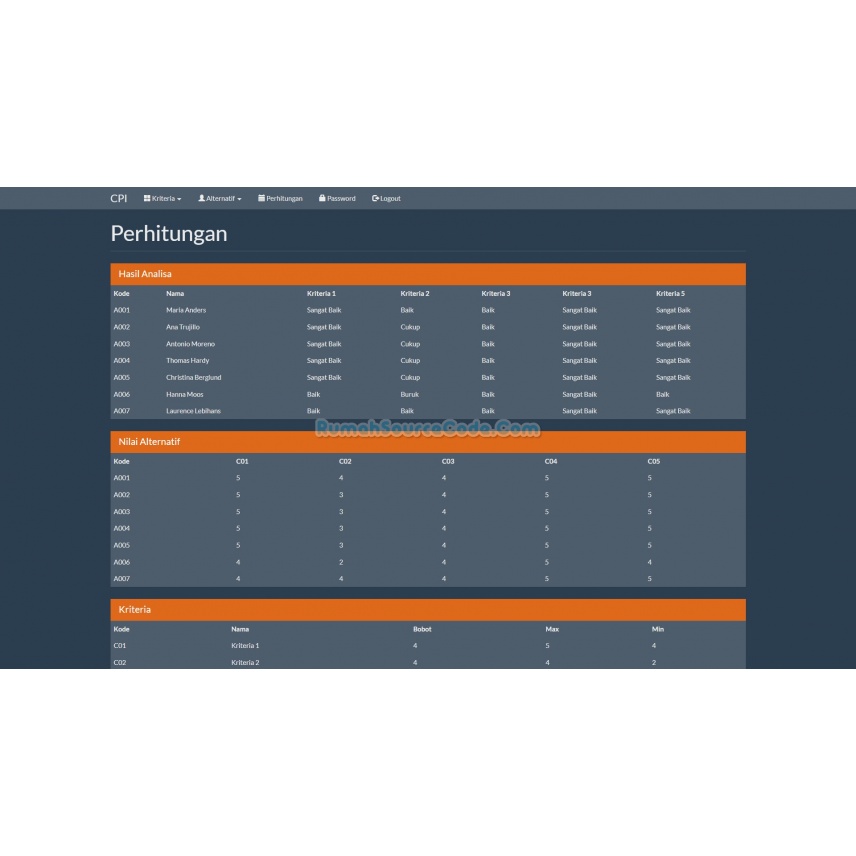Image resolution: width=856 pixels, height=856 pixels.
Task: Click Cukup in the Ana Trujillo row
Action: tap(410, 327)
